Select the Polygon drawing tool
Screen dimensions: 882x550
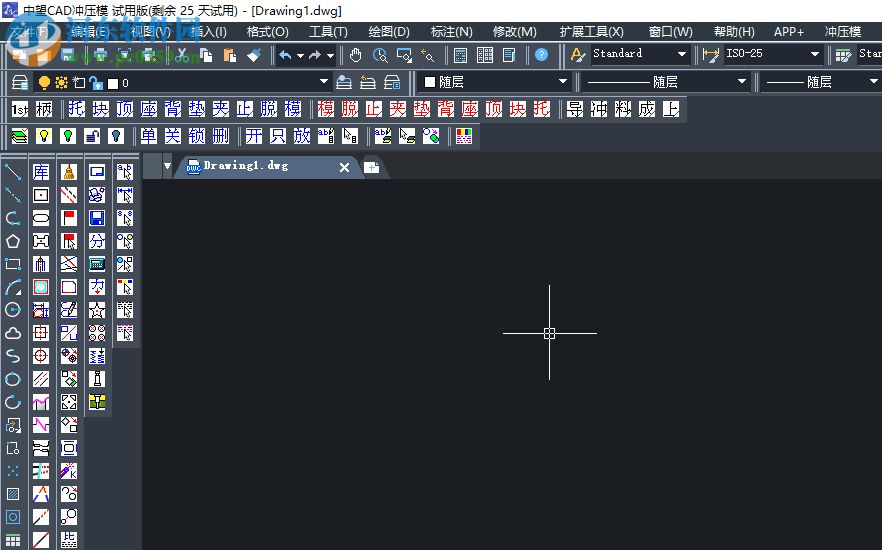tap(12, 241)
